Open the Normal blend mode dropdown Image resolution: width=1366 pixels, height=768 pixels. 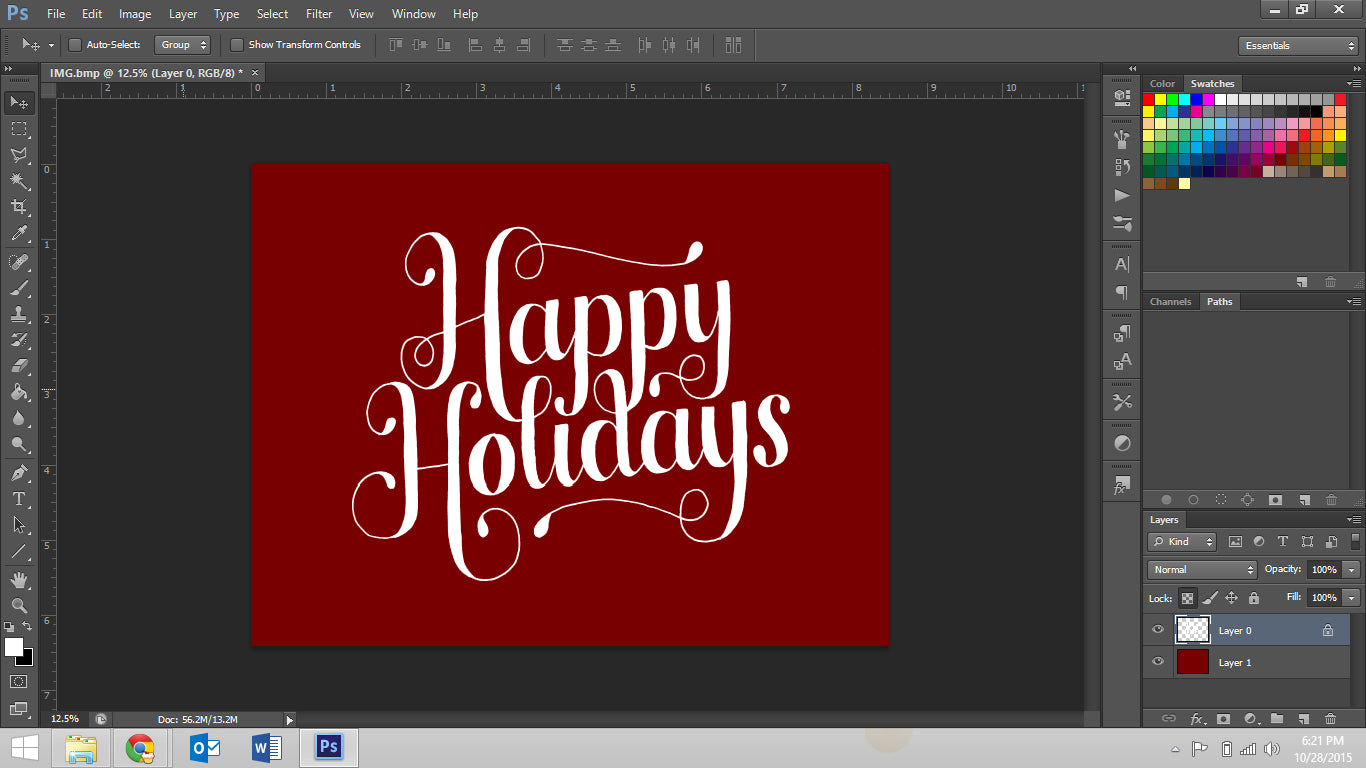(x=1202, y=570)
